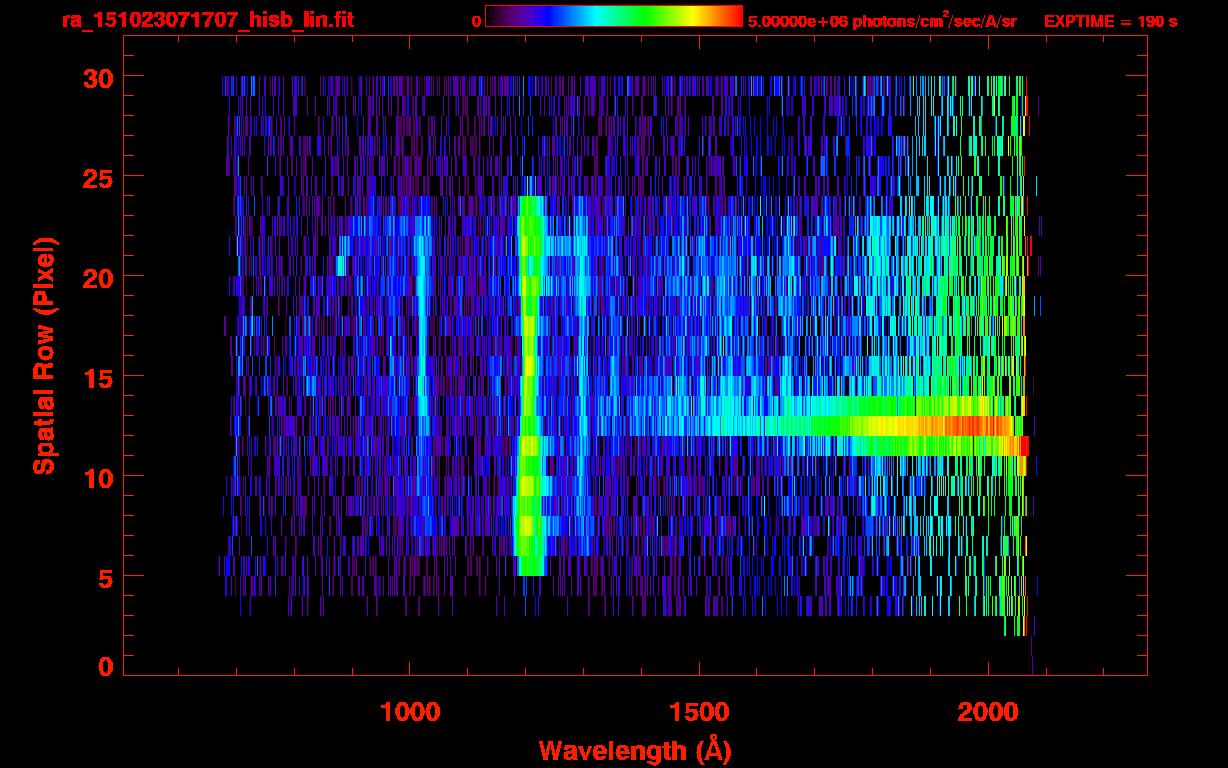Click the bright red-orange spectral peak near 2000 Å
Image resolution: width=1228 pixels, height=768 pixels.
980,426
